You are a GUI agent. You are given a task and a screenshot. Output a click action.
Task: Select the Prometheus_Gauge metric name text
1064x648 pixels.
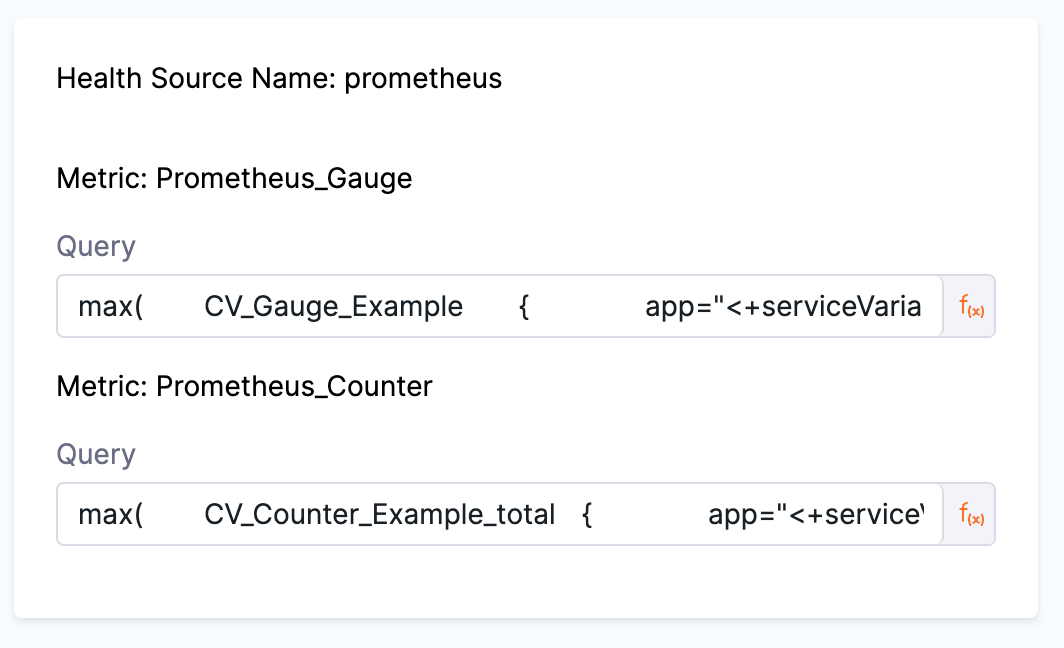[284, 179]
